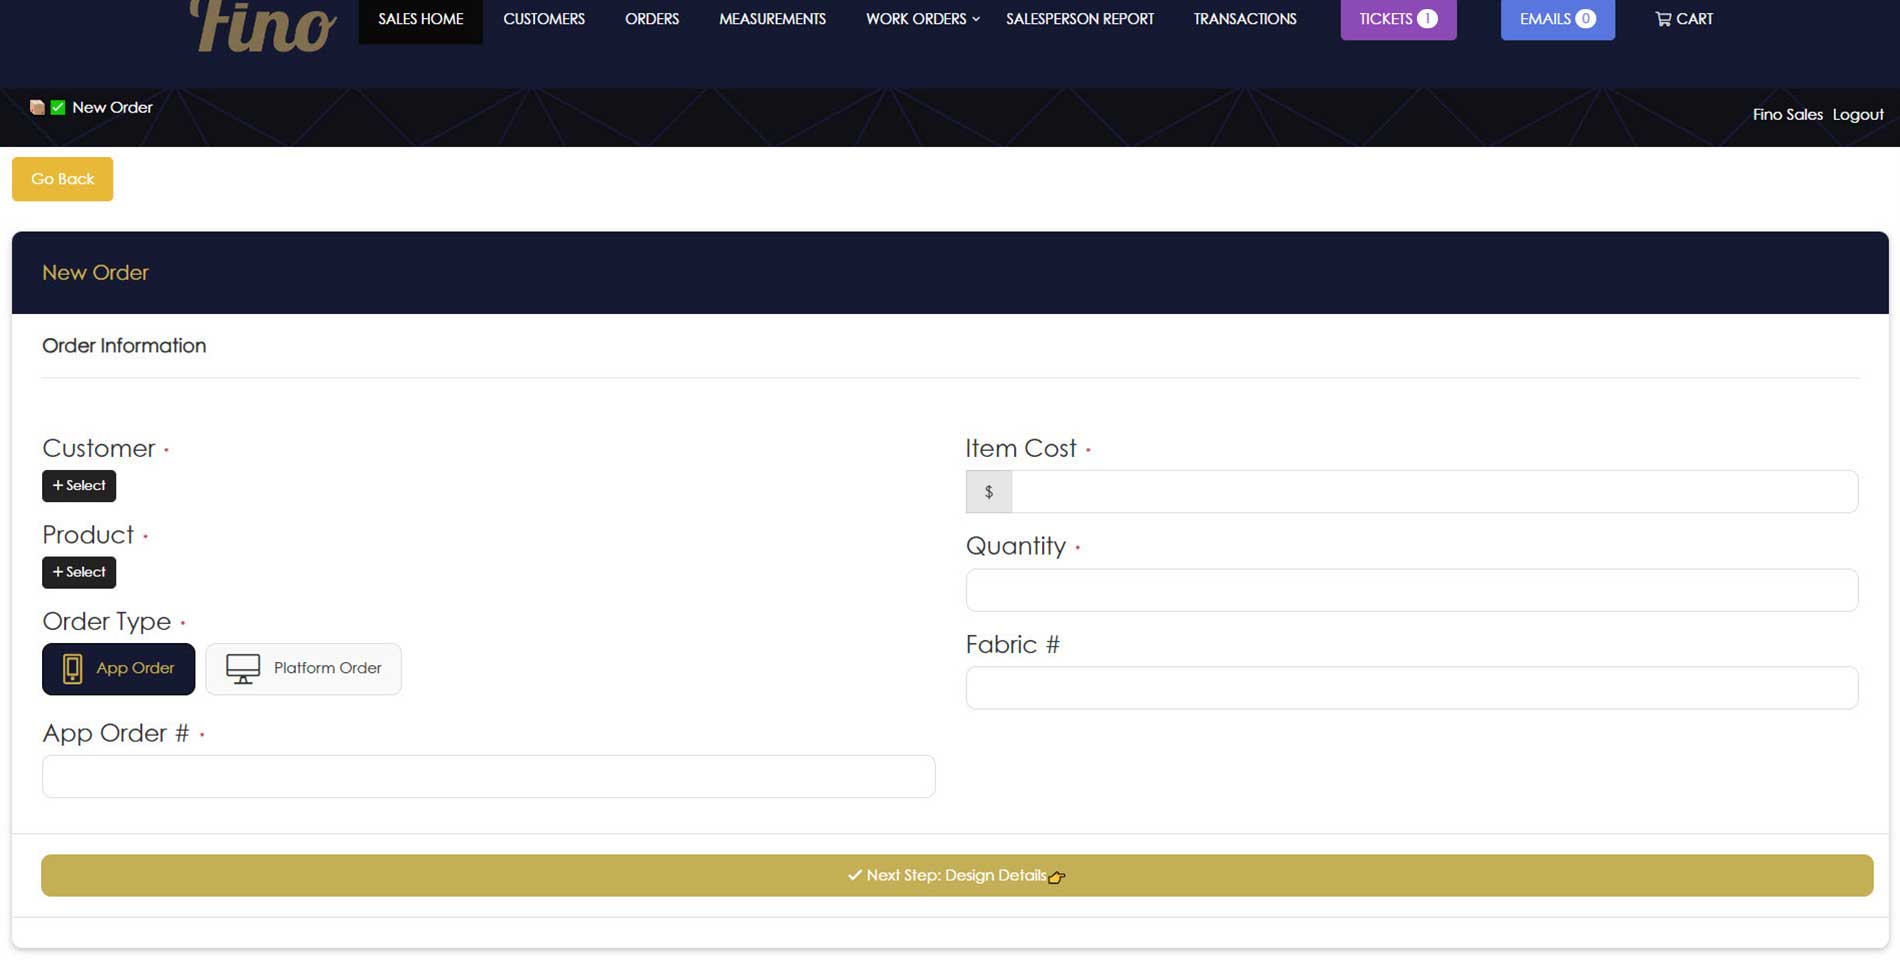
Task: Click the Fino Sales user link
Action: pyautogui.click(x=1787, y=114)
